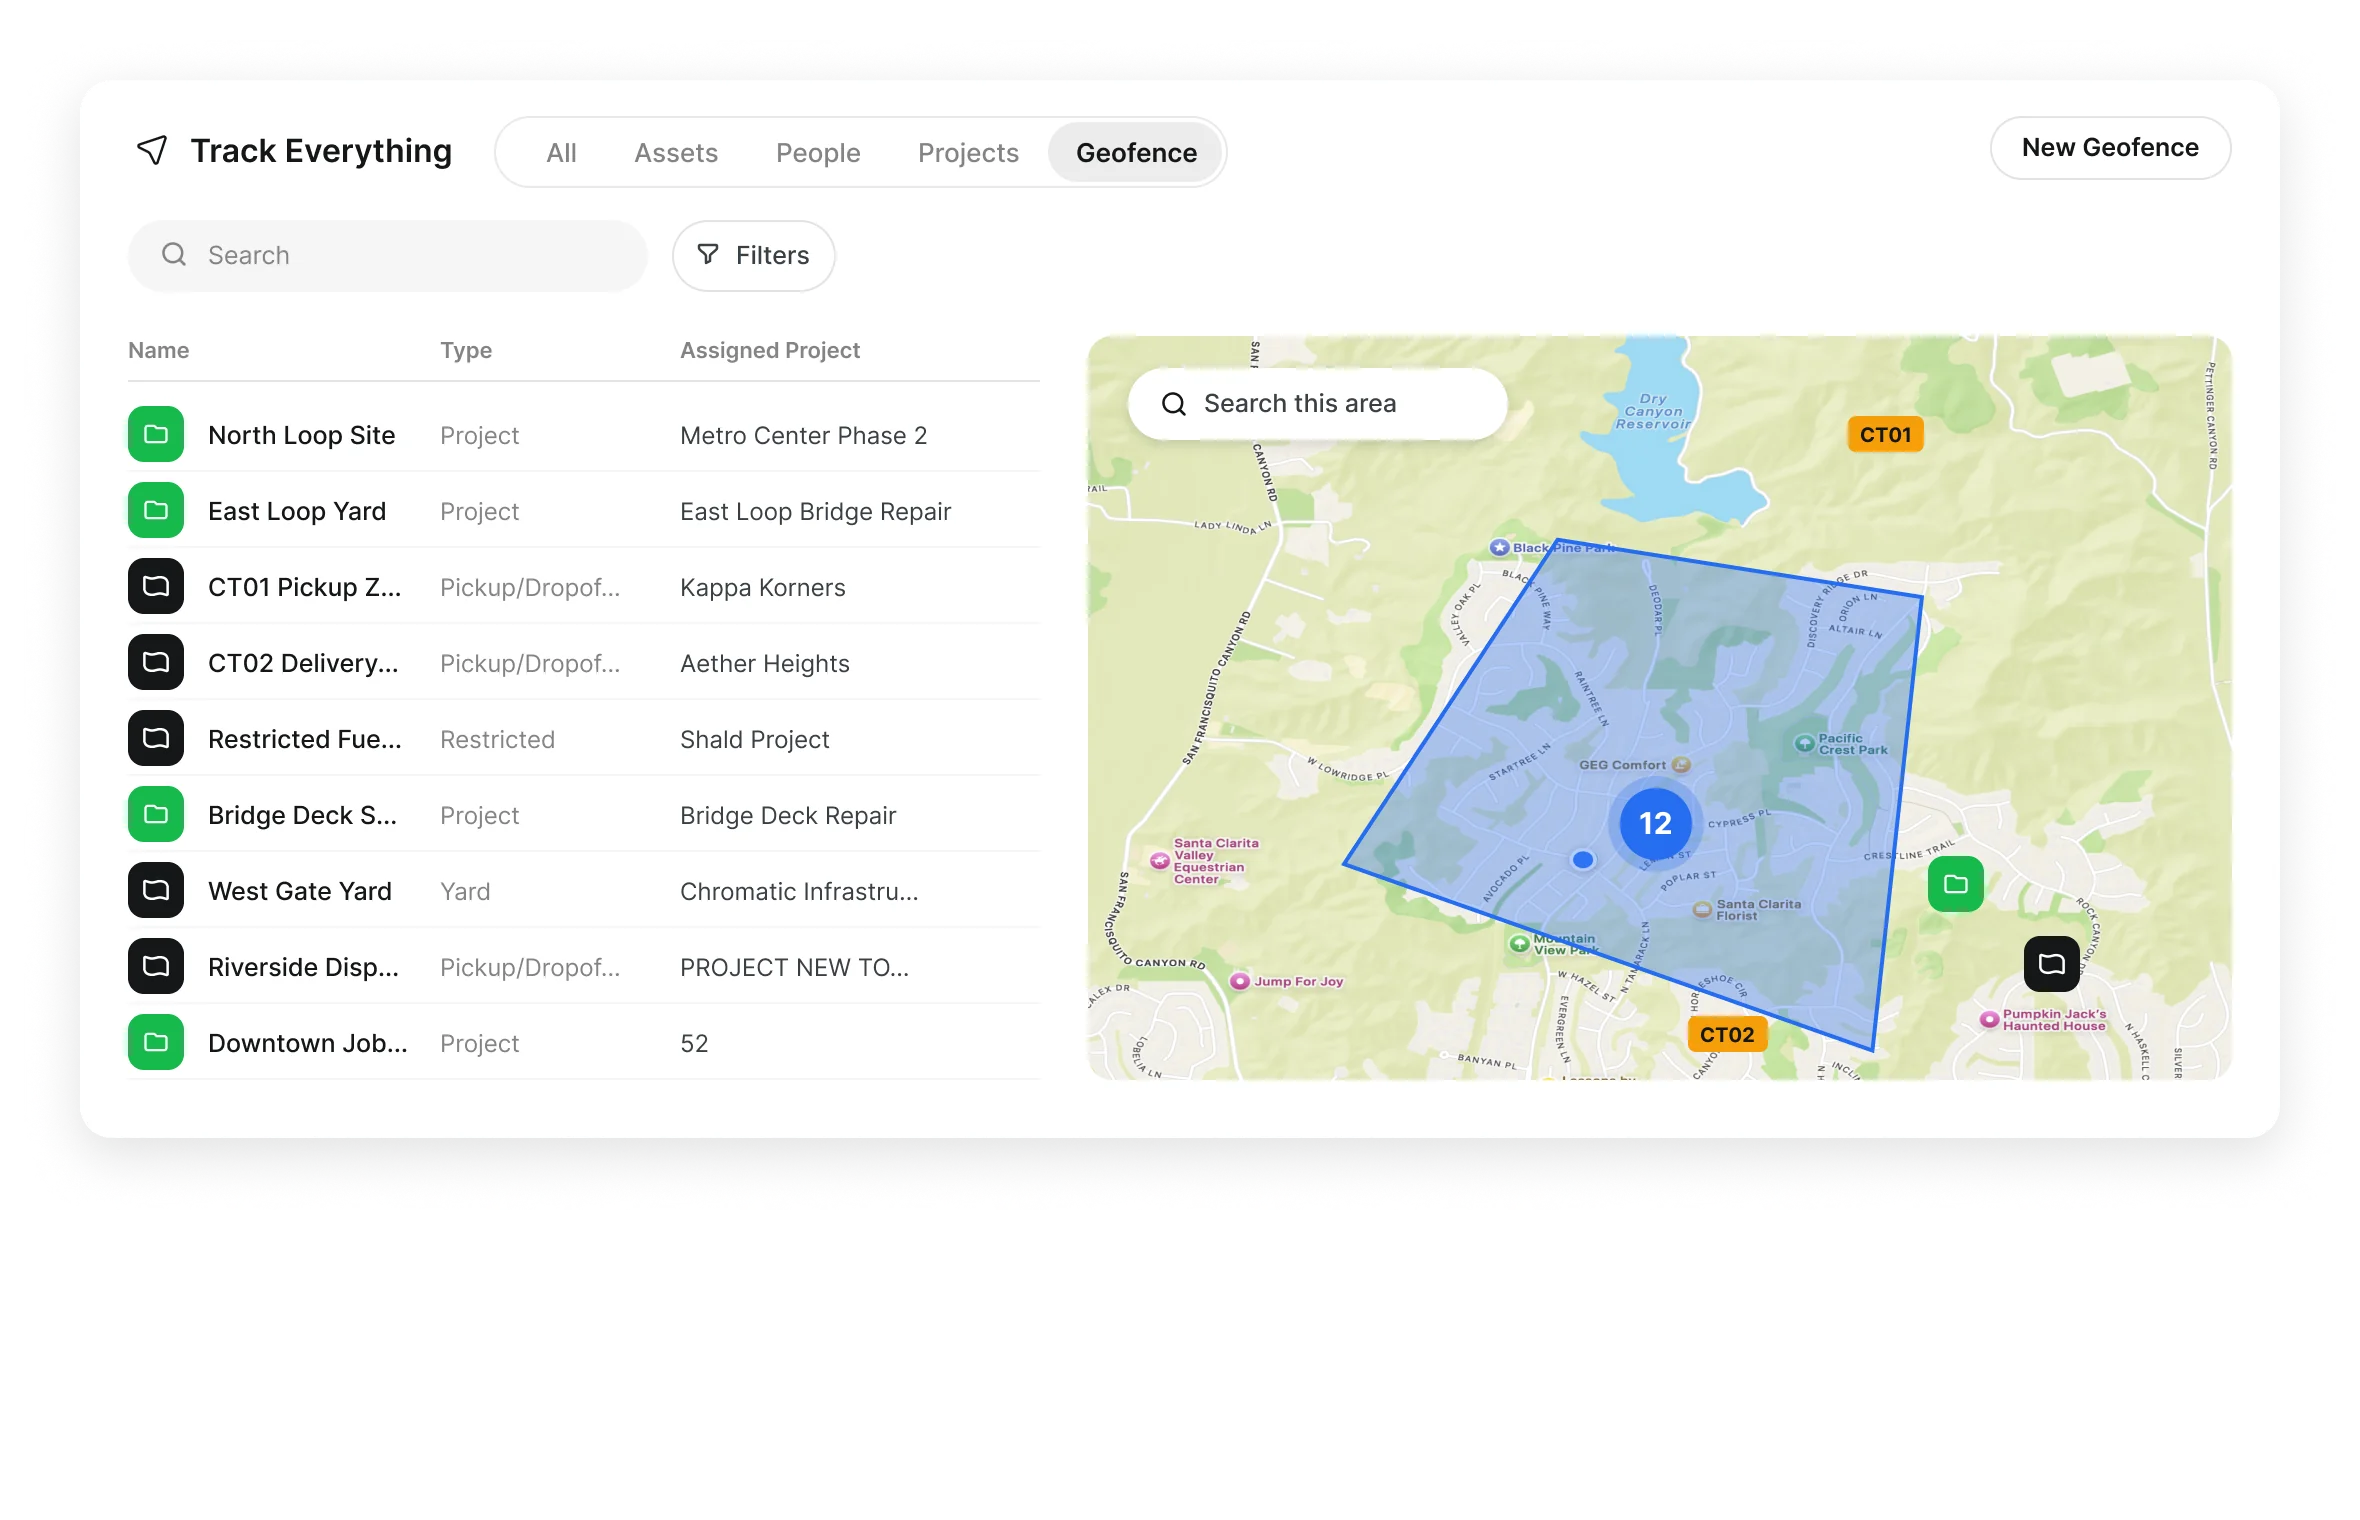Select the CT01 orange label on the map

(1886, 435)
